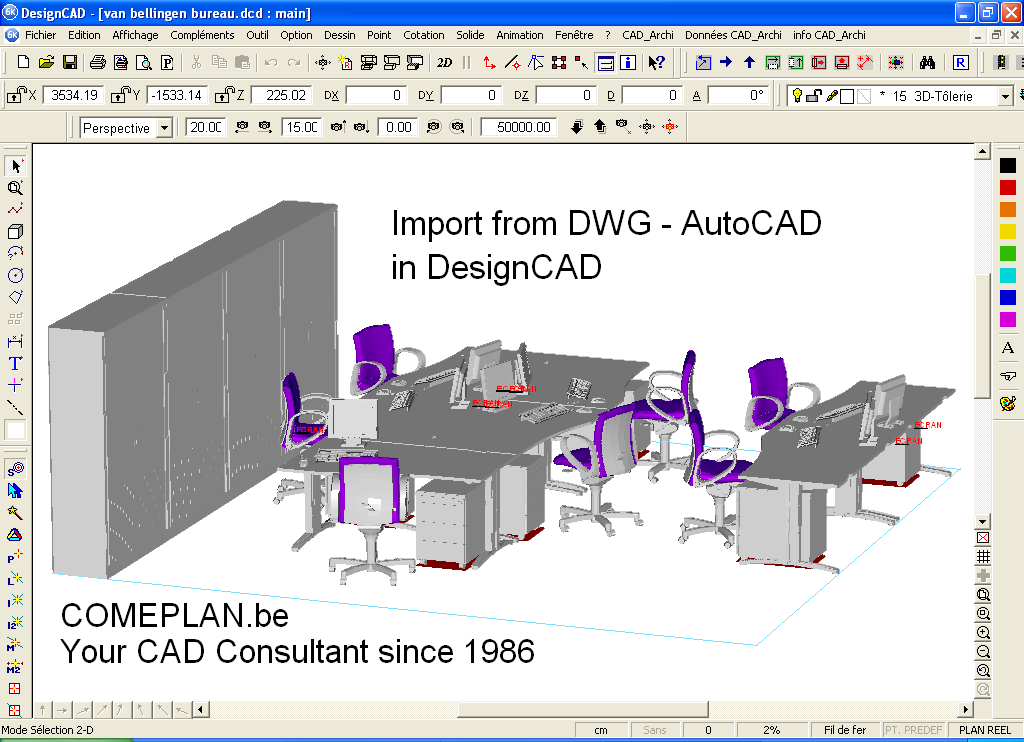Click the Print icon
The image size is (1024, 742).
pyautogui.click(x=98, y=62)
